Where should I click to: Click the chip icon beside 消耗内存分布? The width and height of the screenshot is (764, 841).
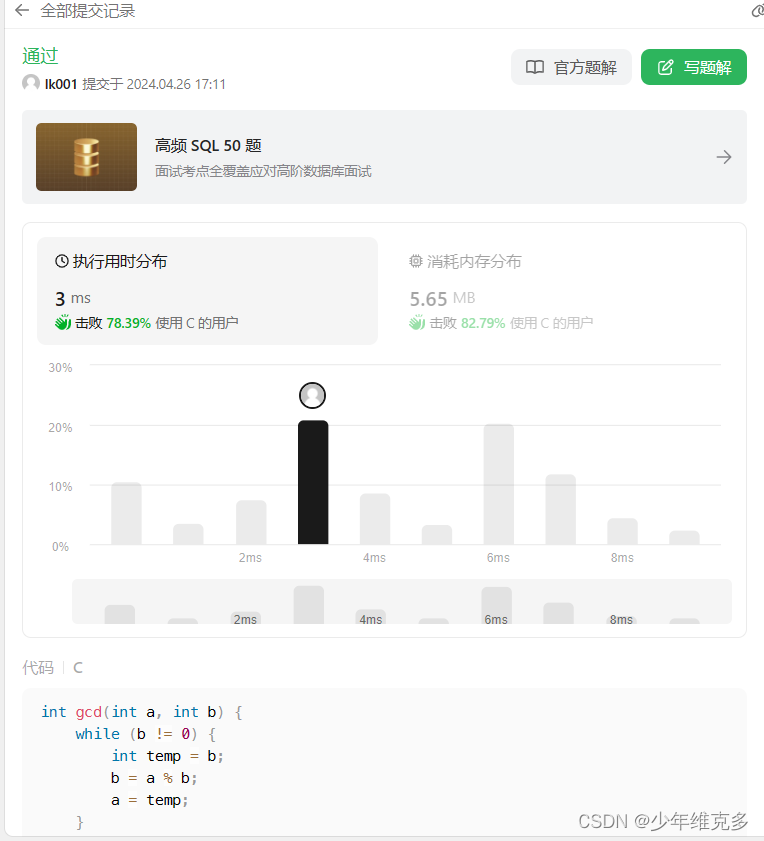[416, 261]
